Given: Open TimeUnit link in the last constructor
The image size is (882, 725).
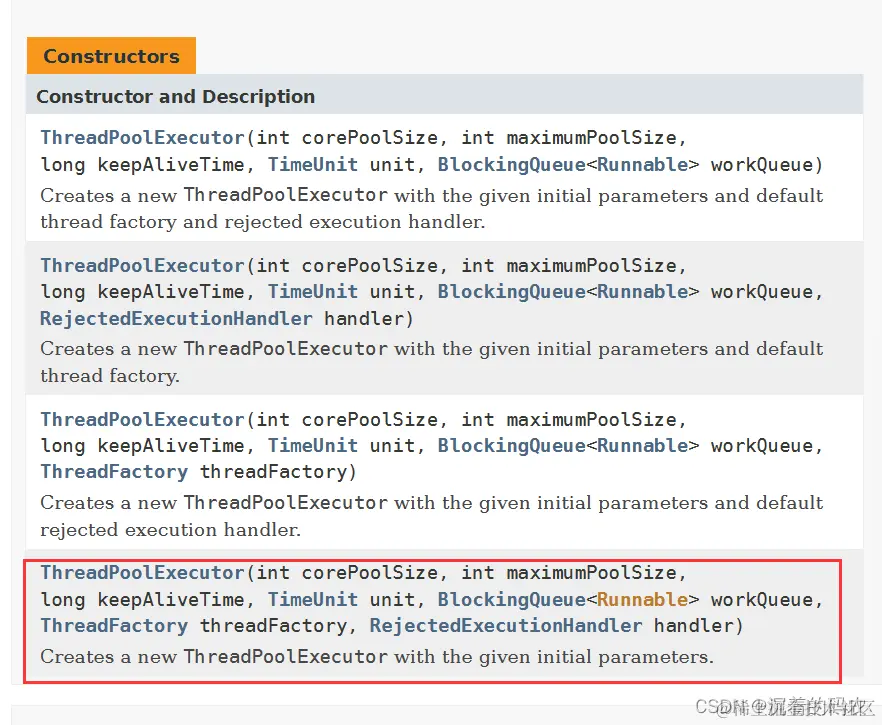Looking at the screenshot, I should pos(313,600).
